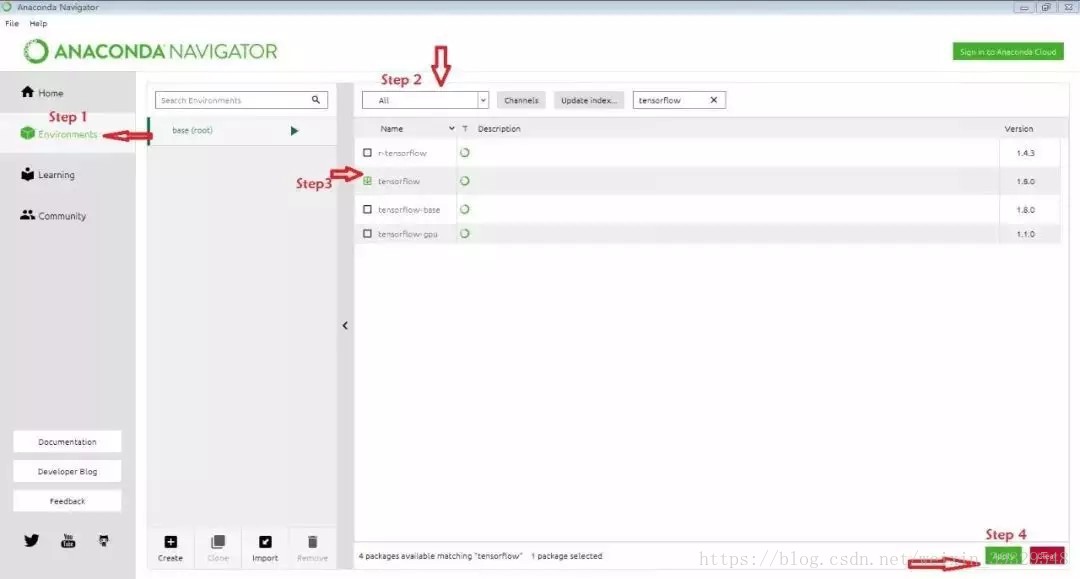Click version 1.4.3 of r-tensorflow
Screen dimensions: 1080x579
pyautogui.click(x=1026, y=153)
